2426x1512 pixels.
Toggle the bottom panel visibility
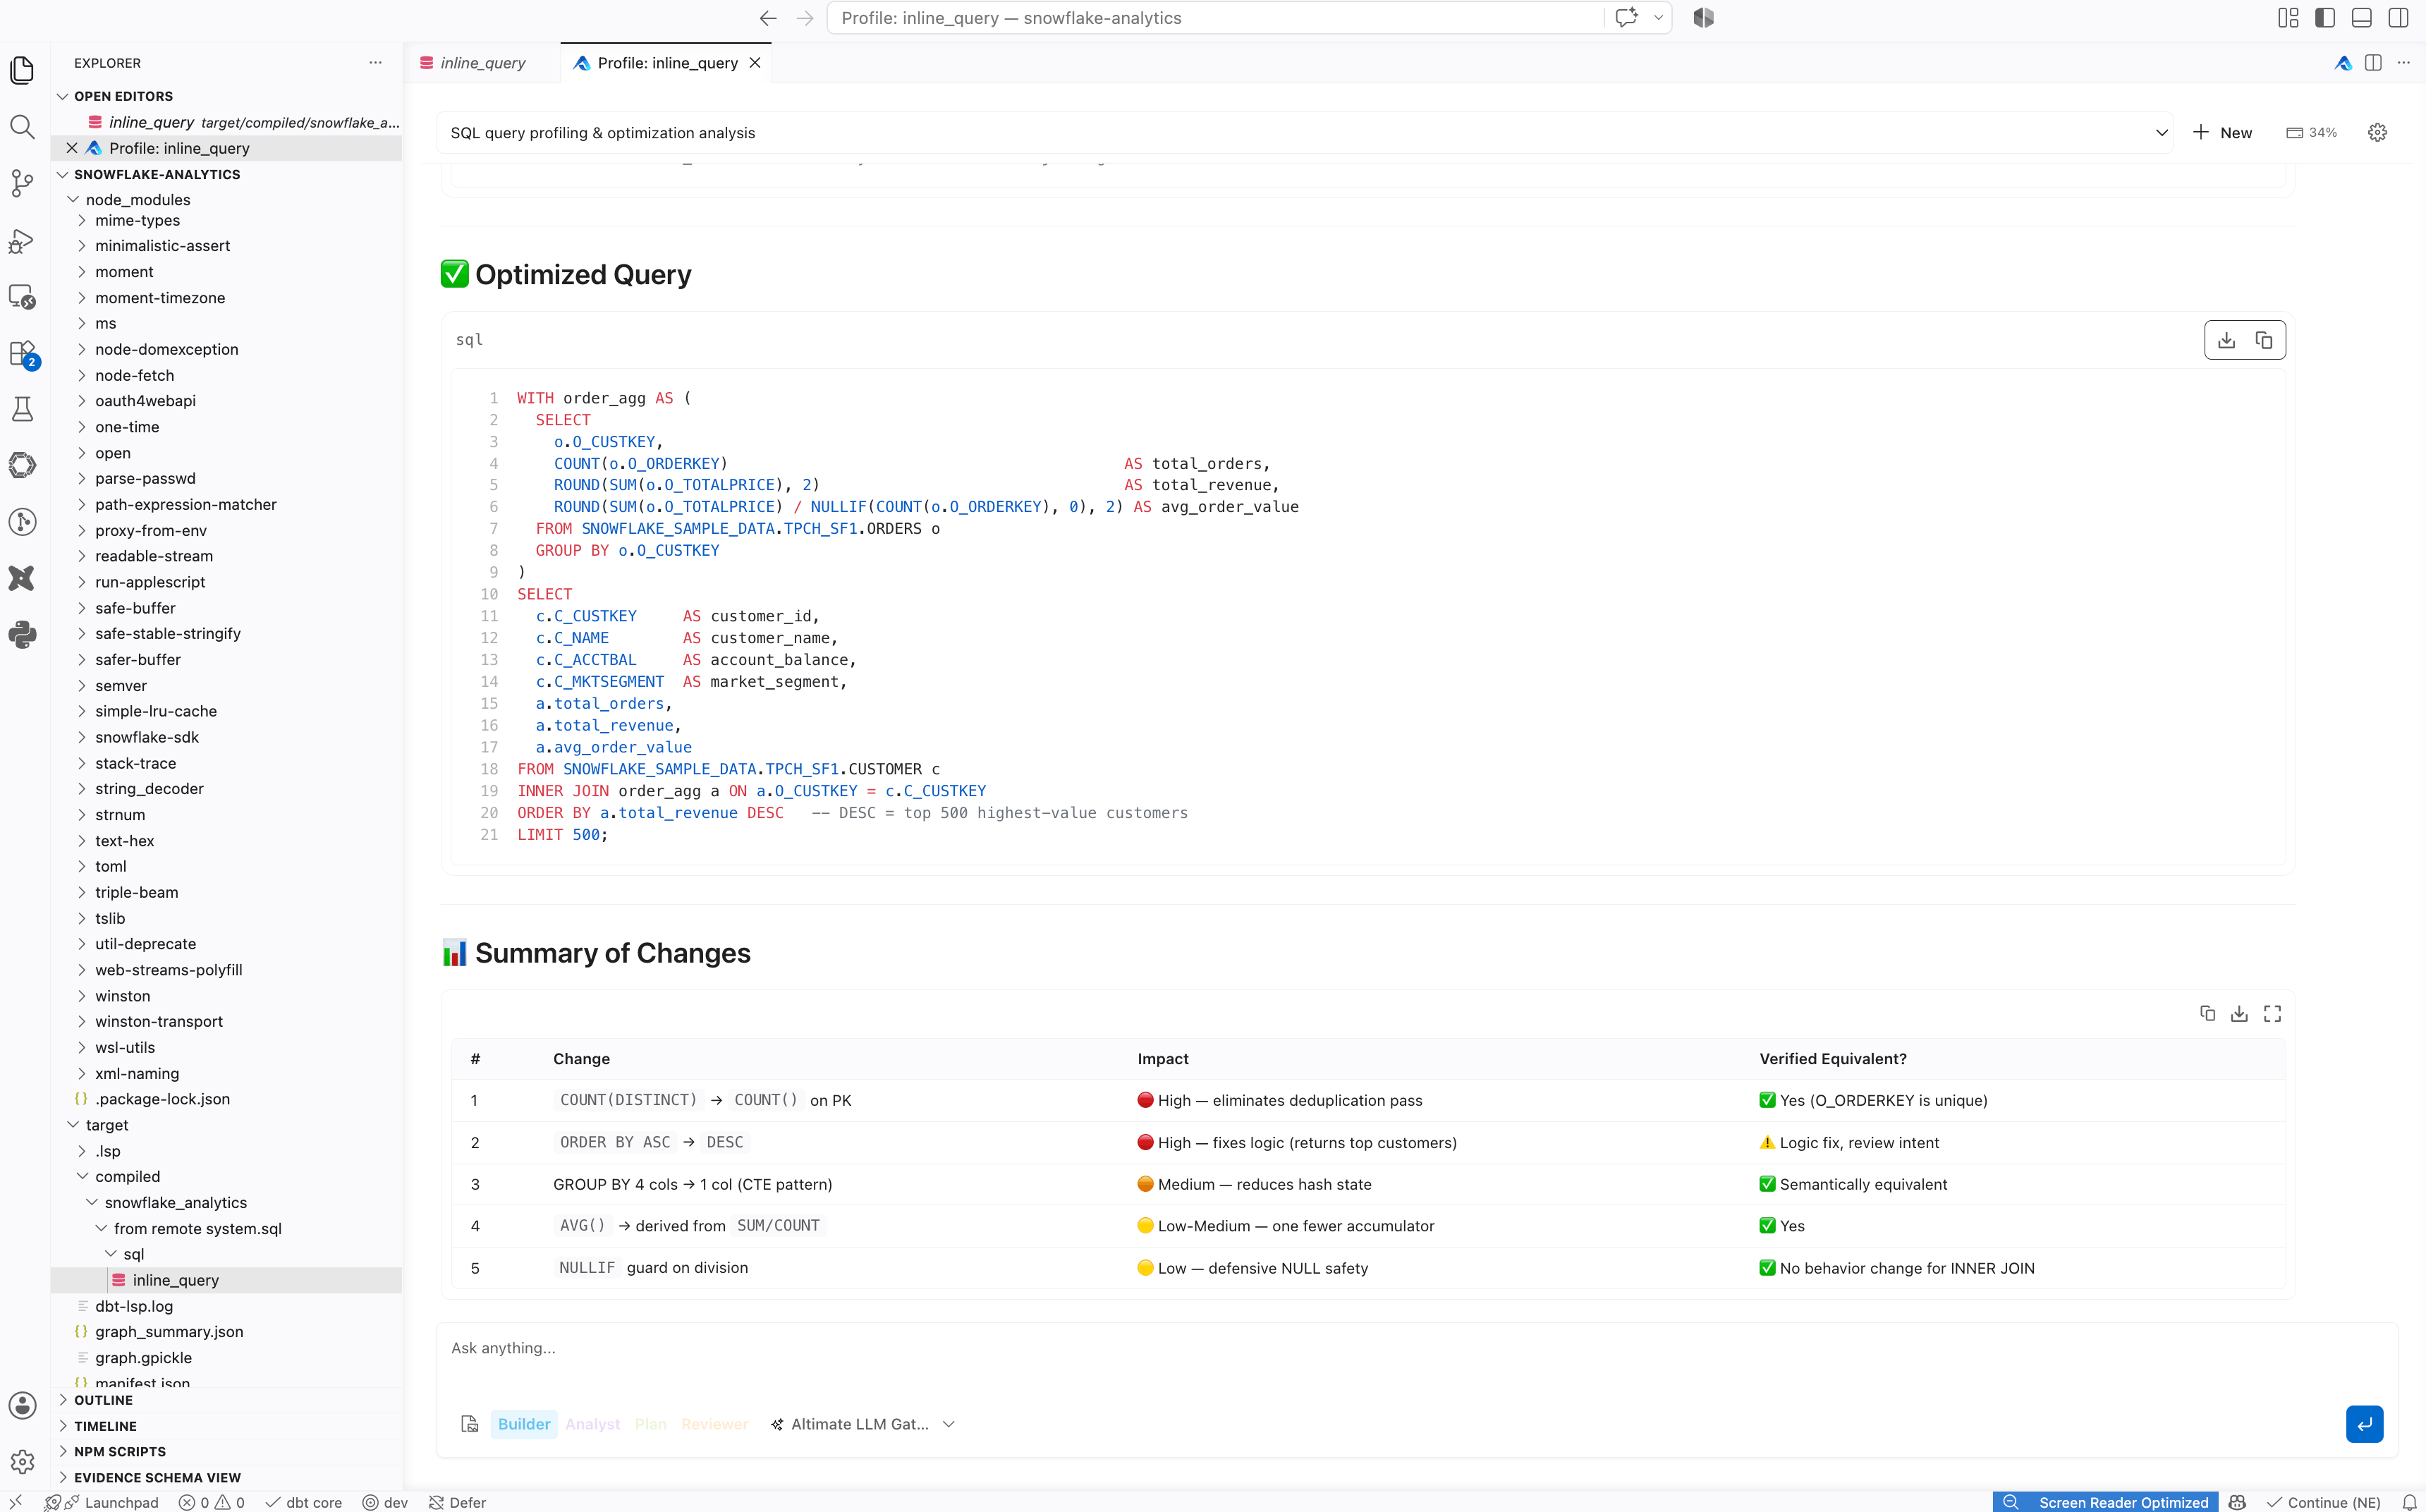(x=2362, y=18)
